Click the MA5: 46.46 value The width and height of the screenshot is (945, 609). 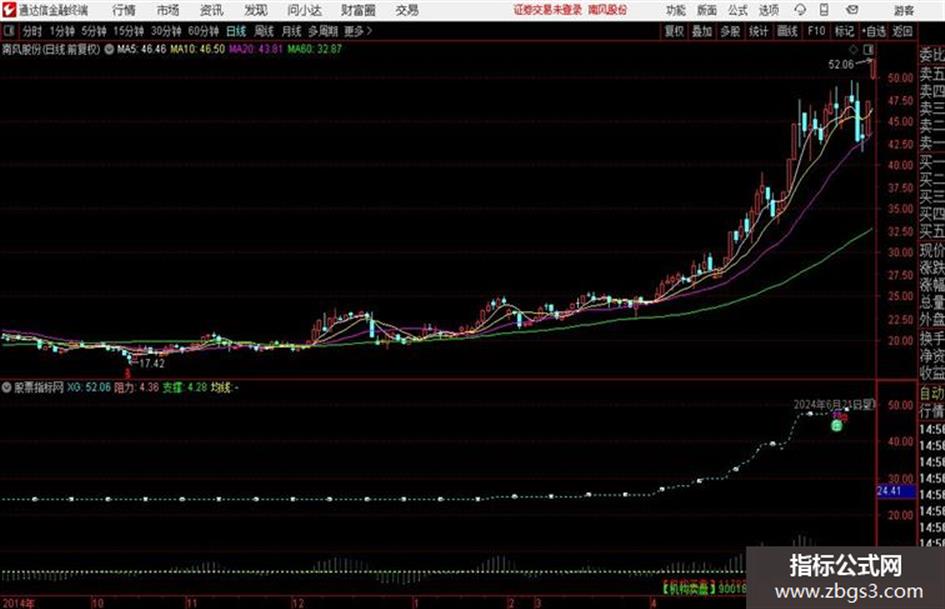coord(142,49)
